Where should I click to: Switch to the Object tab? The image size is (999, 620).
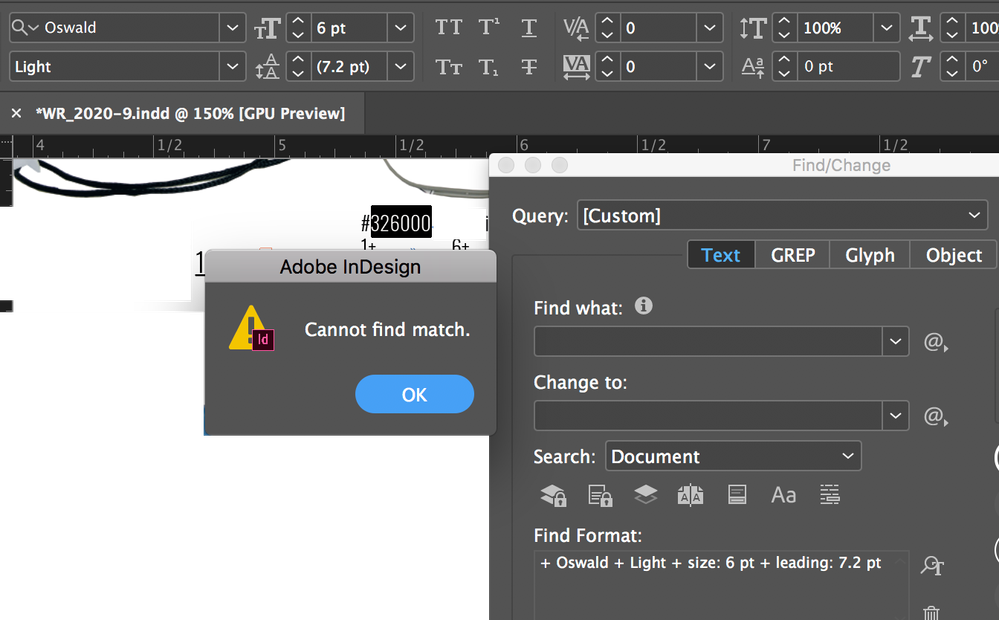pyautogui.click(x=954, y=255)
